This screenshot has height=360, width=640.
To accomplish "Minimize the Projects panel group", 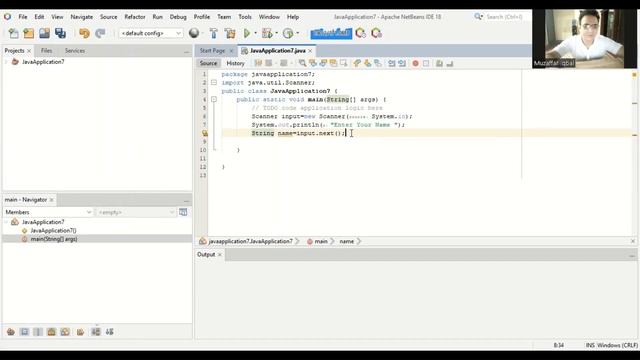I will coord(187,51).
